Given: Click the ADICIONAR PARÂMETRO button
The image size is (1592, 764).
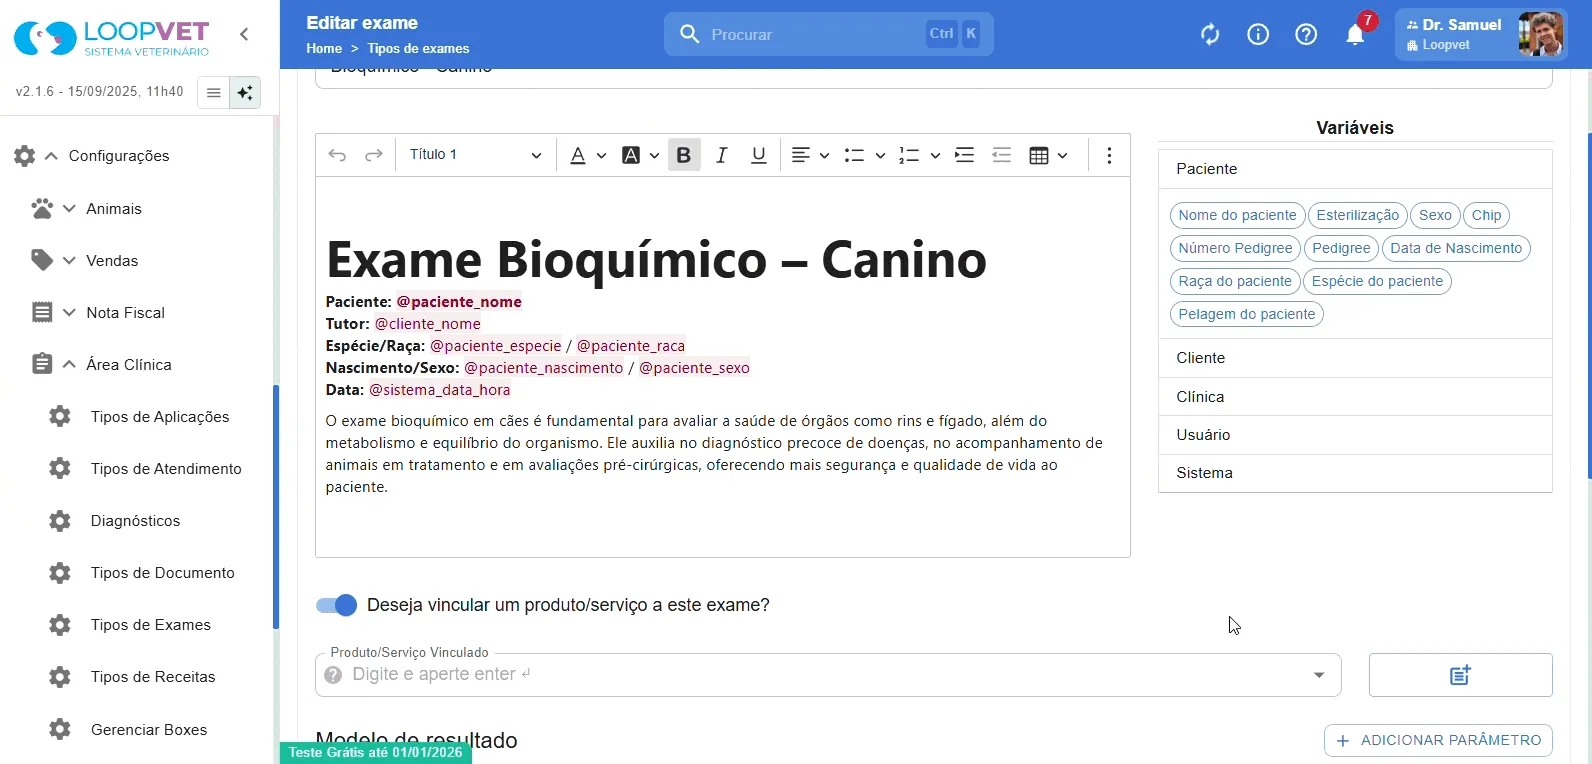Looking at the screenshot, I should click(1438, 740).
